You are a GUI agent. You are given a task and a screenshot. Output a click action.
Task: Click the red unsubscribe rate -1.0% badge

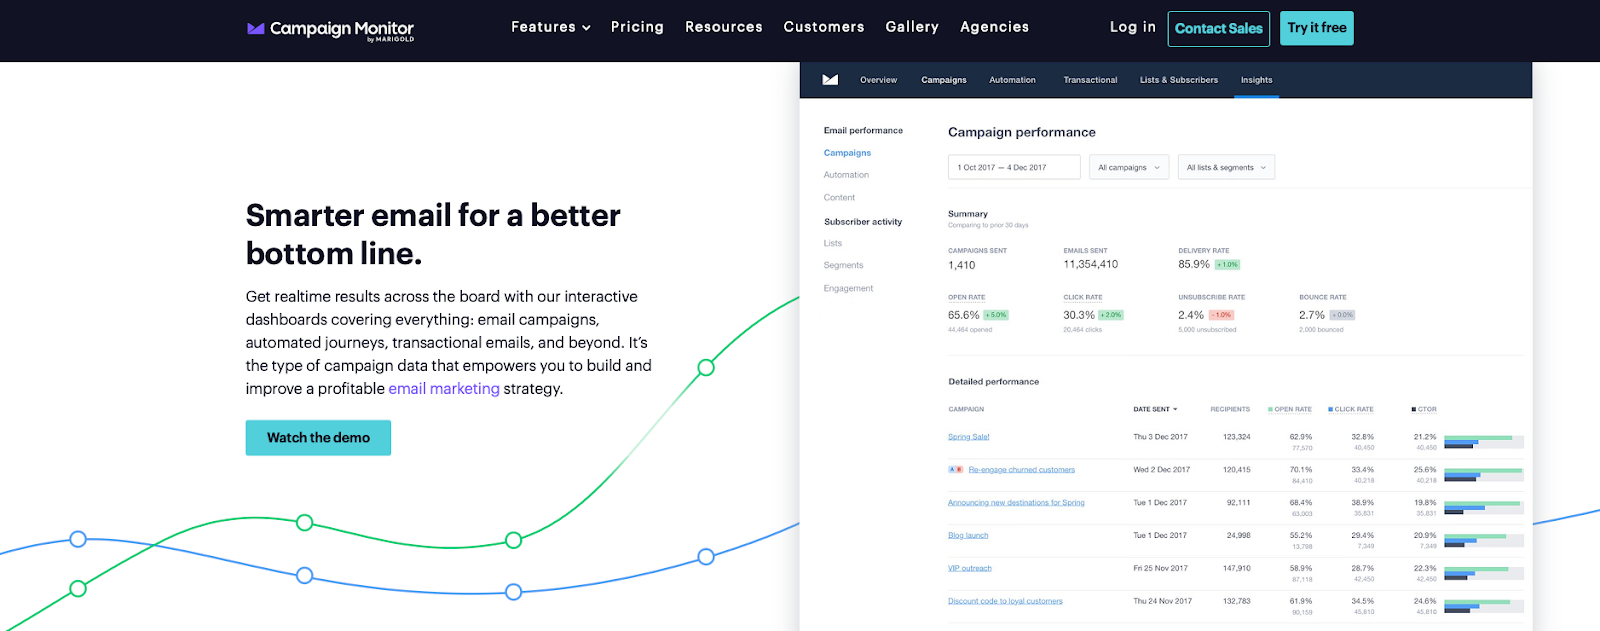pos(1222,315)
